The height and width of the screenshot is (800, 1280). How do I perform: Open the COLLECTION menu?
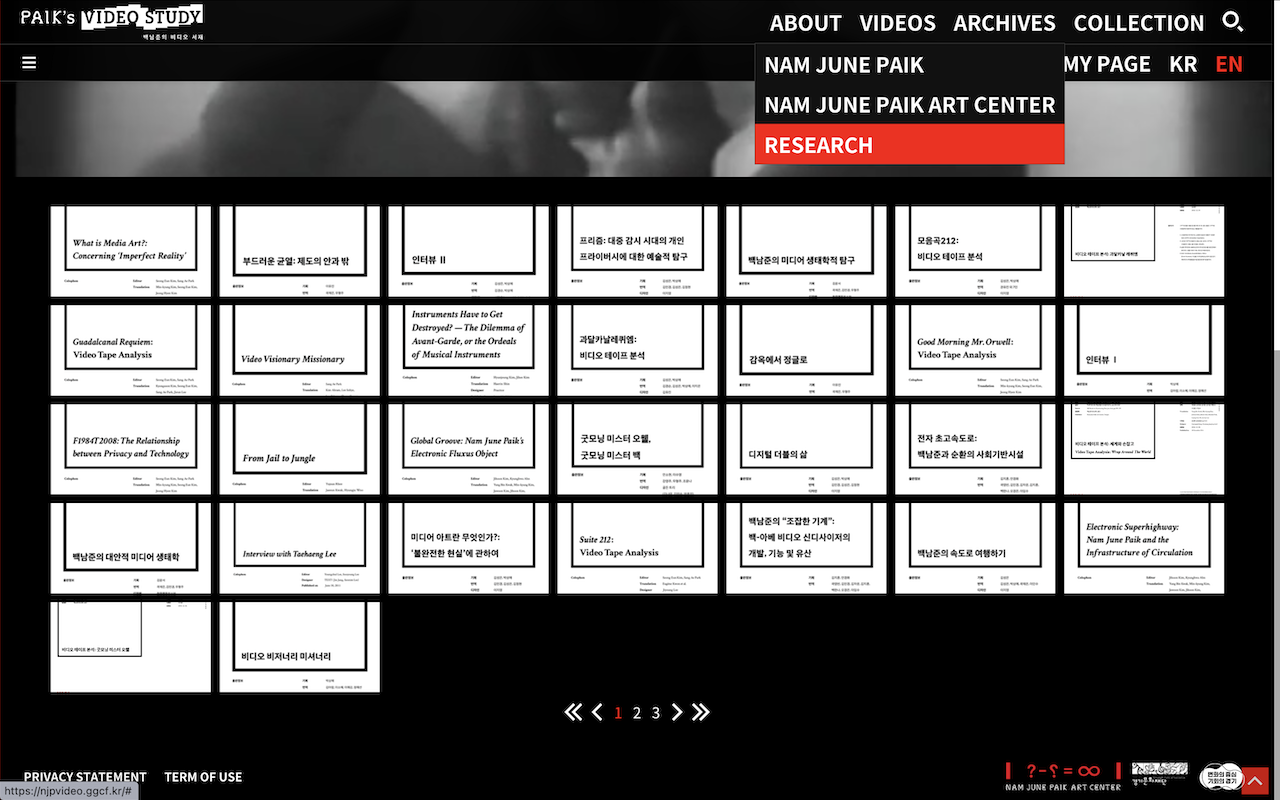click(1139, 23)
